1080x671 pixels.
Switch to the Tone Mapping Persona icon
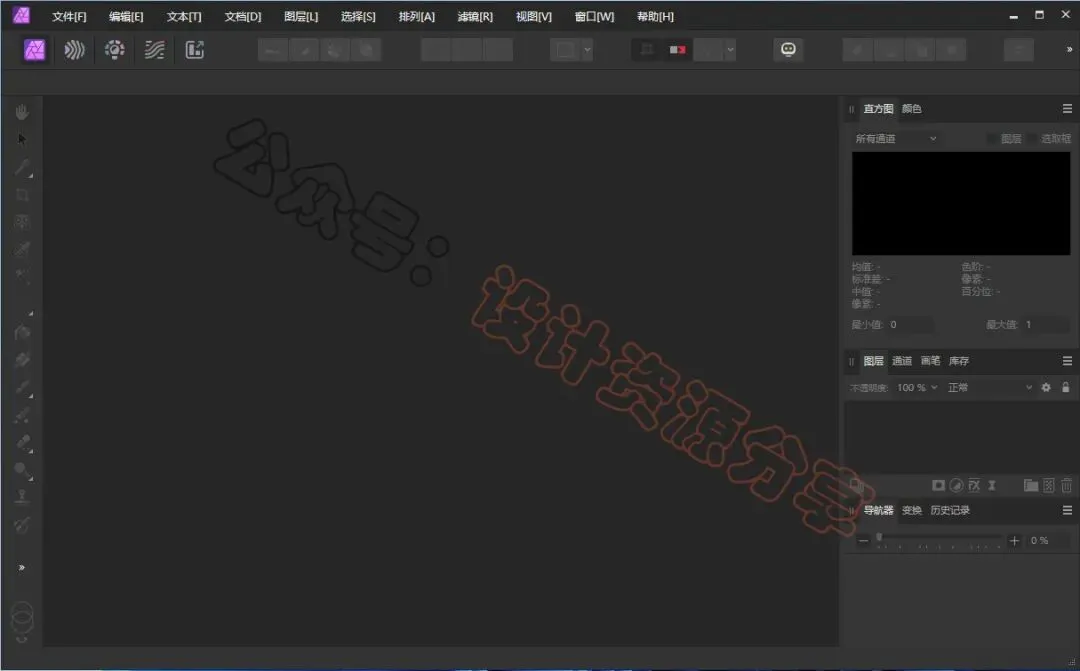(x=154, y=50)
